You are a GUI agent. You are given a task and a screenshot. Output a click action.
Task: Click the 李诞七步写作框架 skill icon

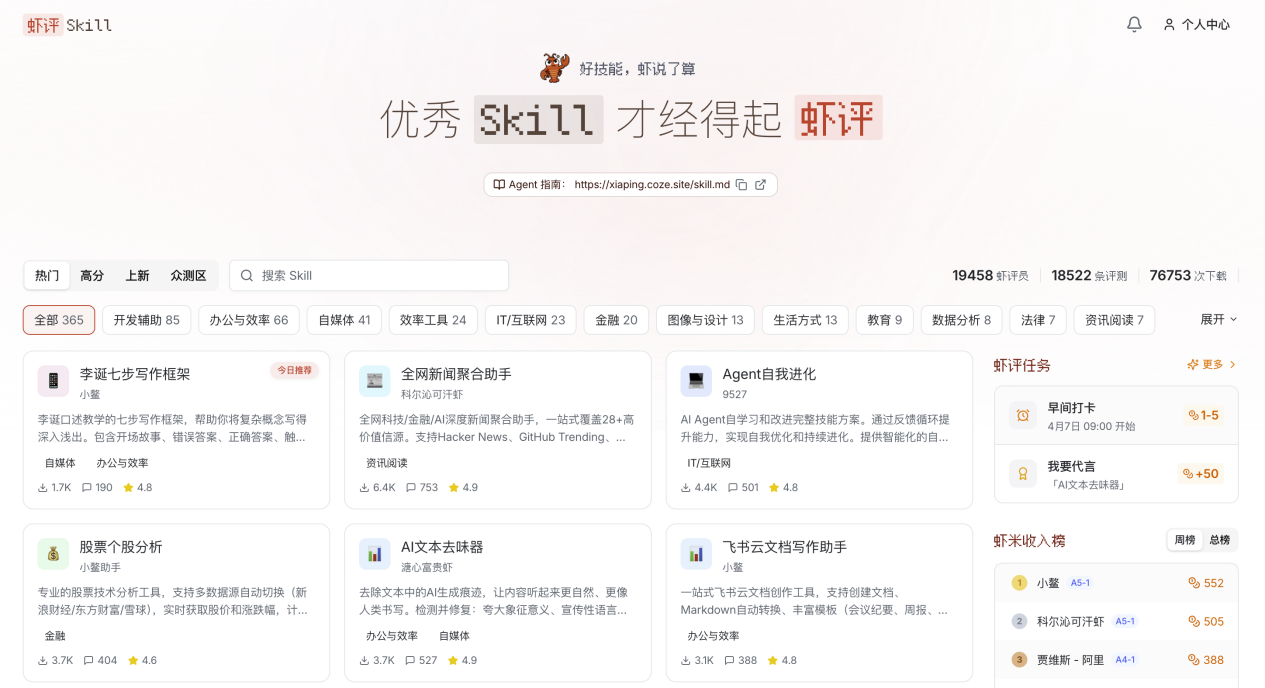pyautogui.click(x=53, y=381)
